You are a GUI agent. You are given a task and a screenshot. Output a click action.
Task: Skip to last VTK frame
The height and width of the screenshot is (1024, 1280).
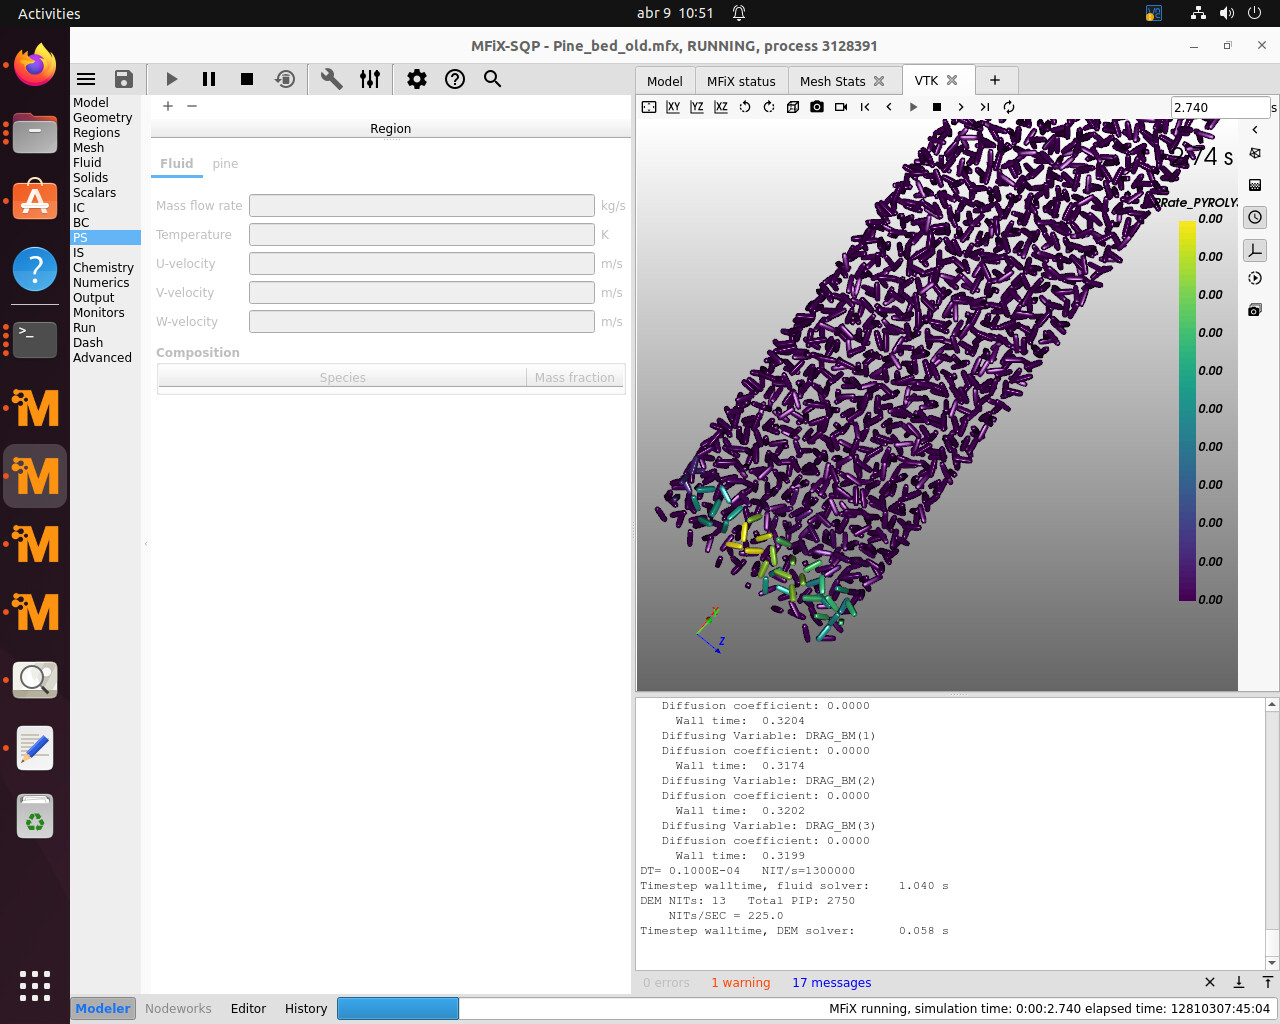coord(985,107)
